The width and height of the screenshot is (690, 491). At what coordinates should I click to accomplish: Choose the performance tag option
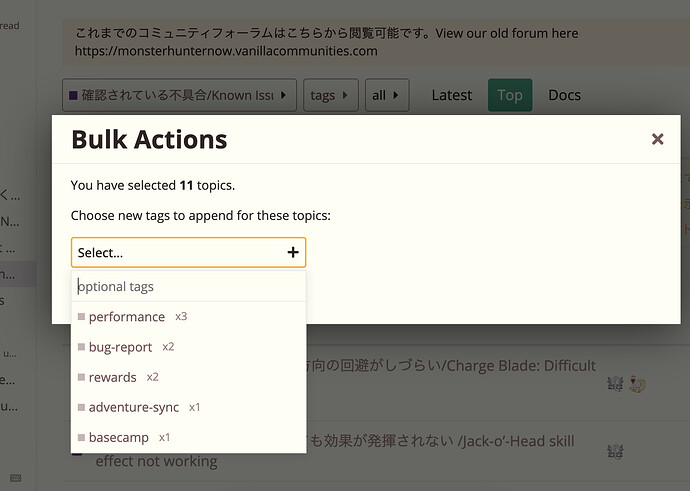tap(188, 317)
